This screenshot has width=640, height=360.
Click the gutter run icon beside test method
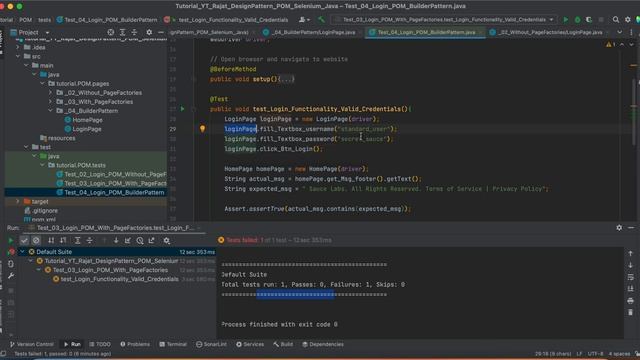[x=182, y=109]
